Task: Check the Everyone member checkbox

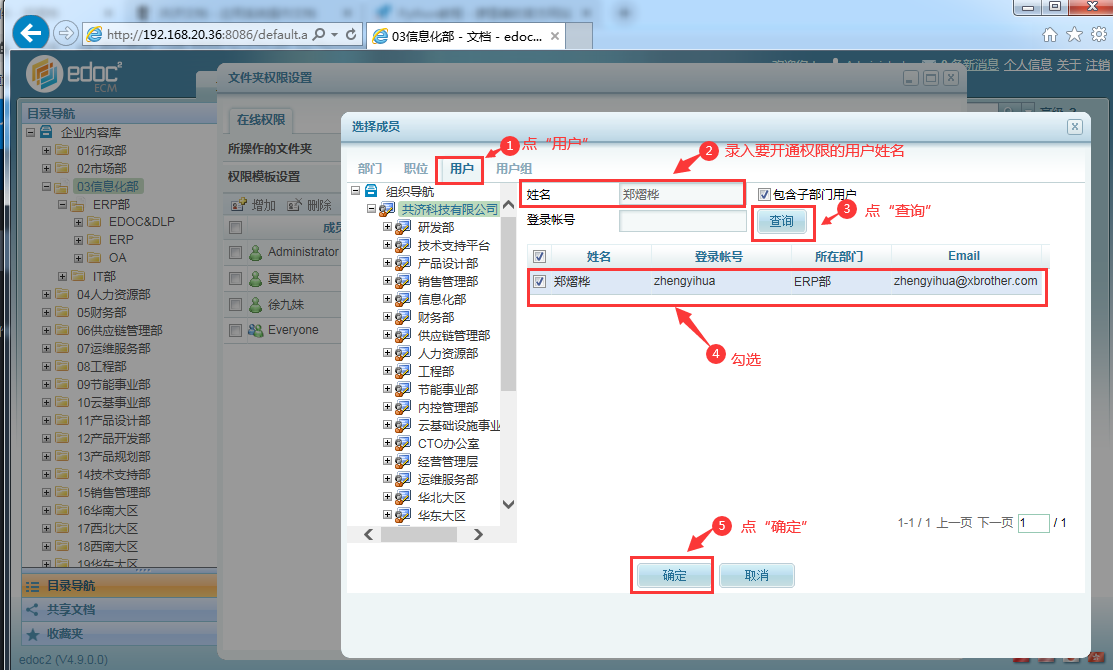Action: click(235, 330)
